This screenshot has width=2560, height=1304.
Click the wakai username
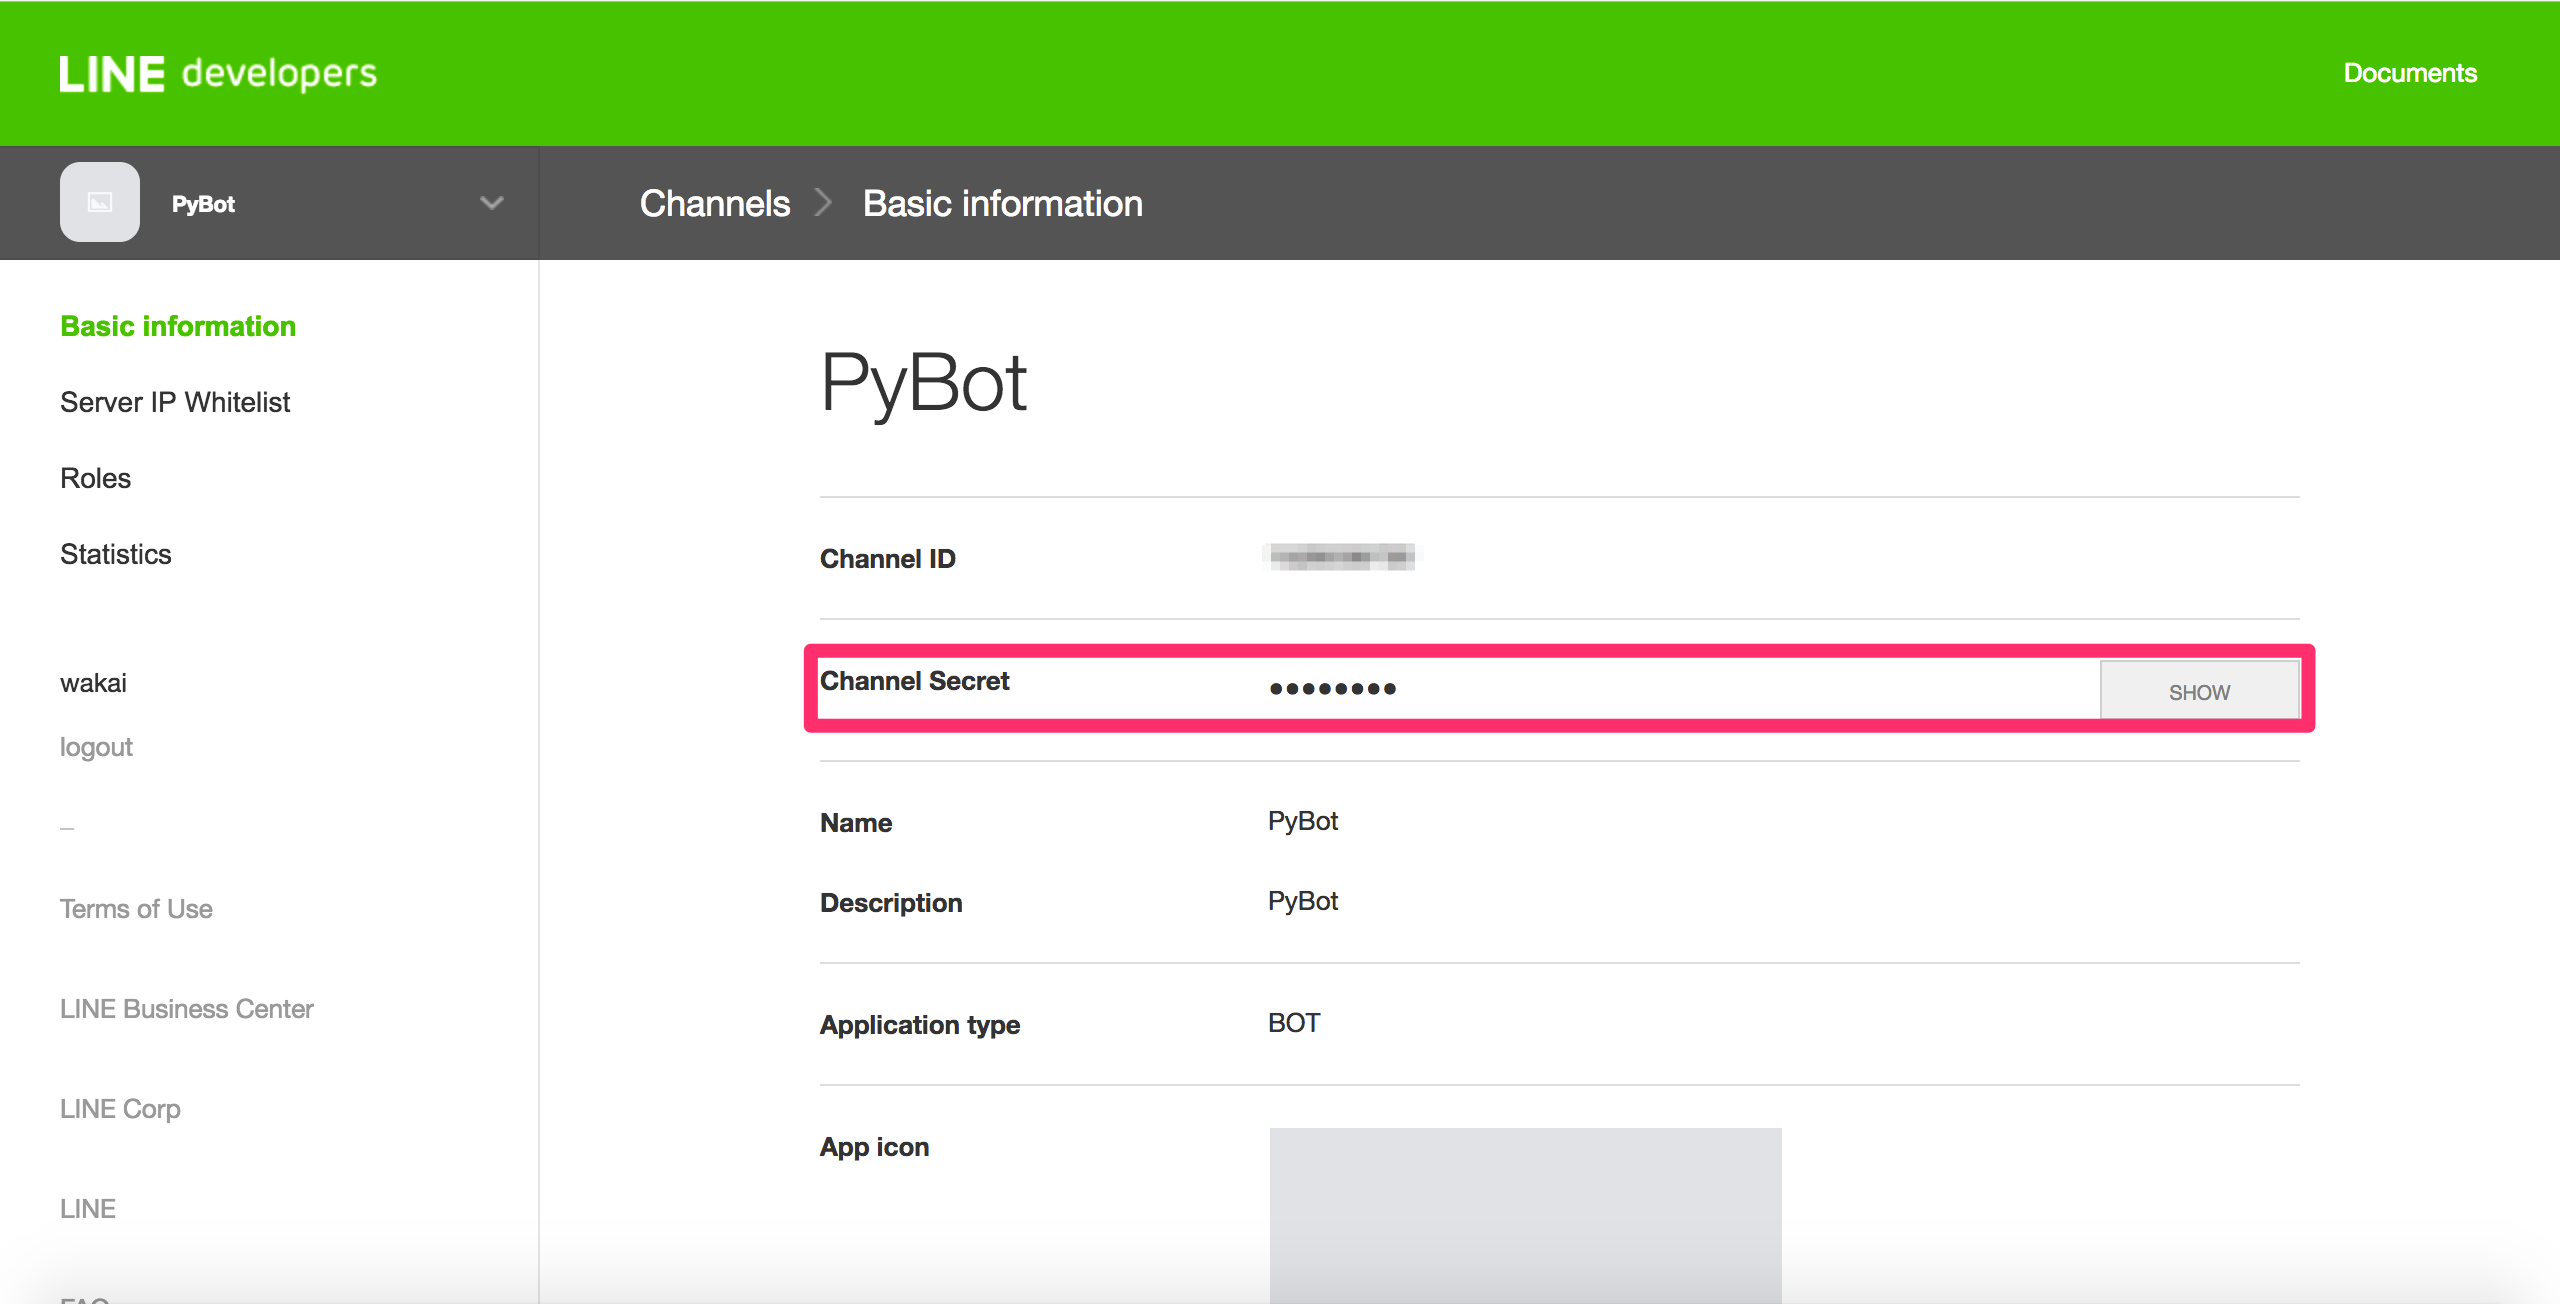(93, 683)
